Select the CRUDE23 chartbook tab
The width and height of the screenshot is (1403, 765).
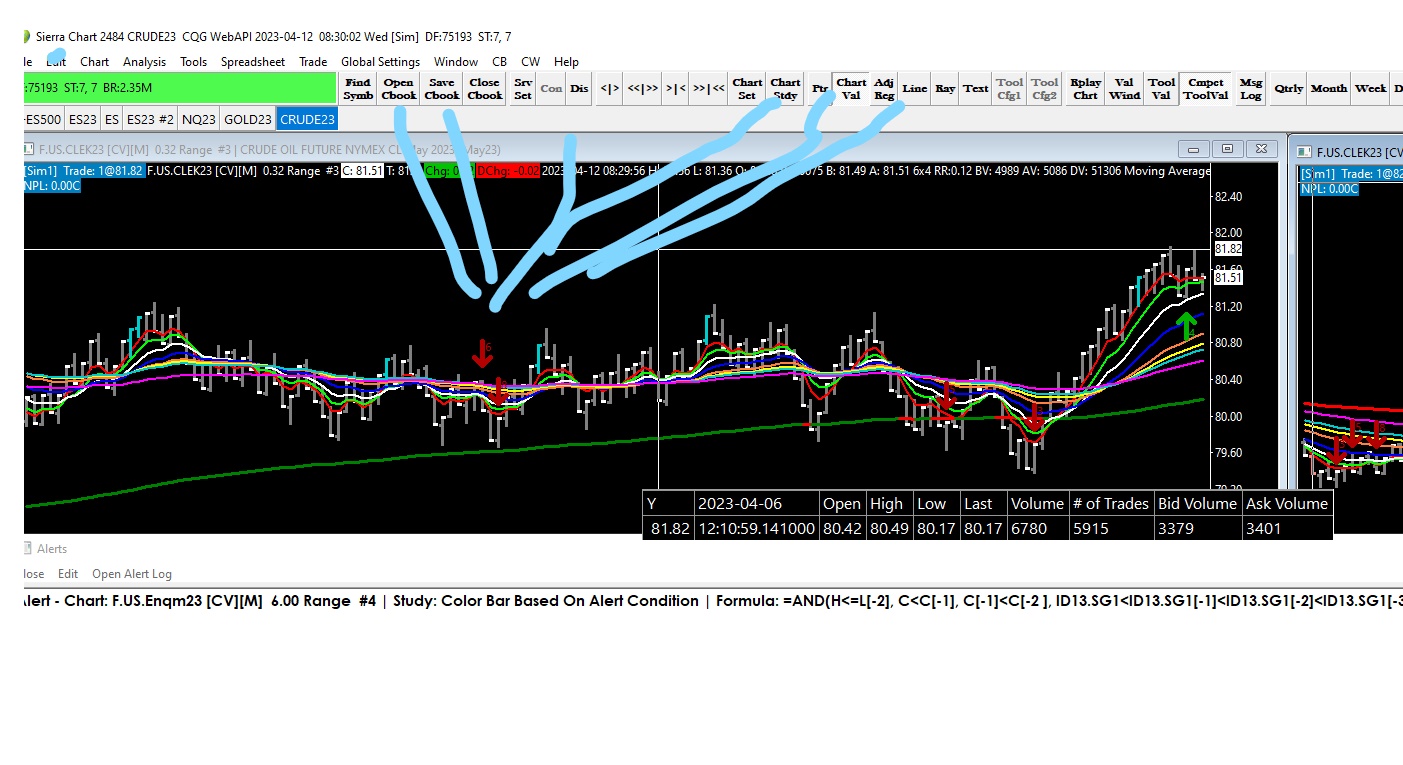(x=307, y=119)
